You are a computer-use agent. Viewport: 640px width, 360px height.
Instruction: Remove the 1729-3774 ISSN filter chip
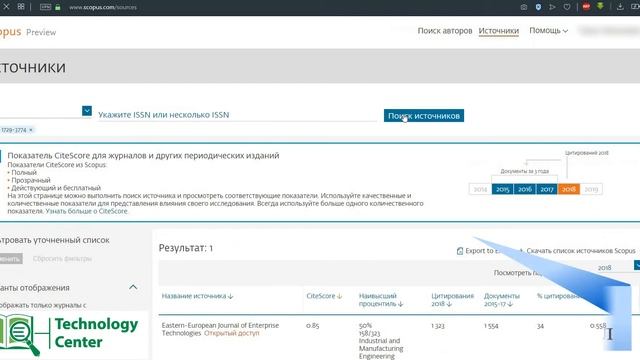coord(31,130)
